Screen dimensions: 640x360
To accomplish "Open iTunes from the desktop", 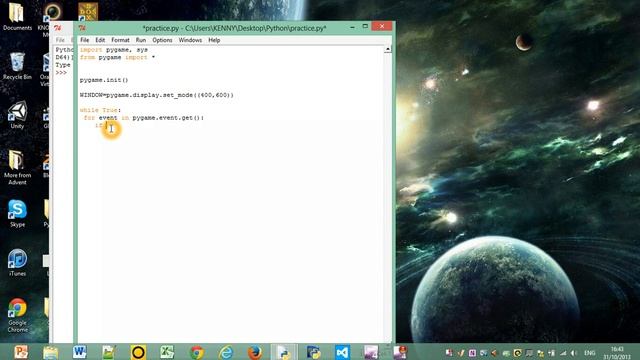I will coord(17,262).
